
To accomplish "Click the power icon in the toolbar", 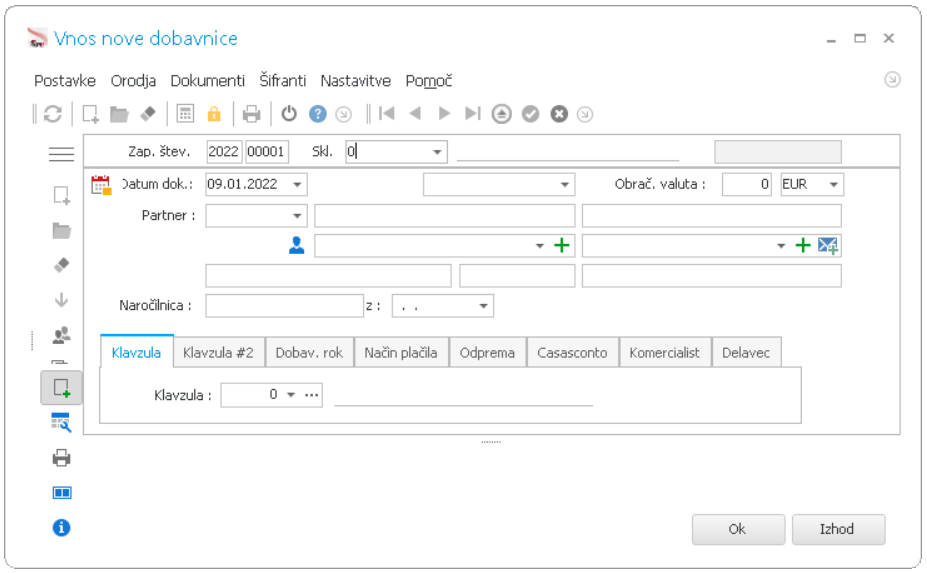I will 289,114.
